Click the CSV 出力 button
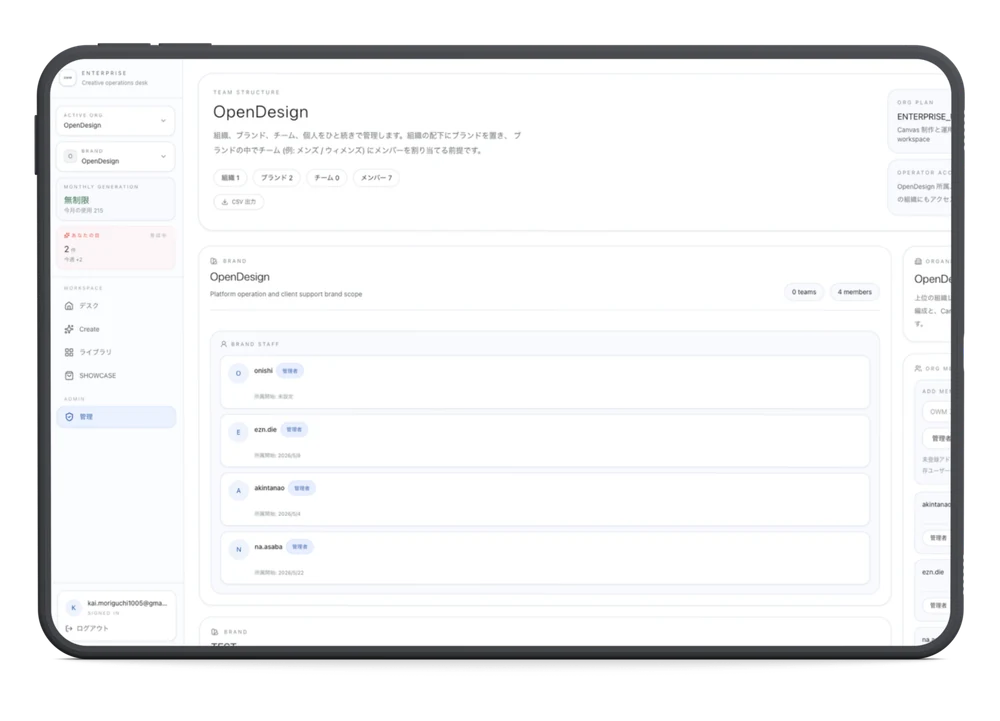 [x=239, y=202]
